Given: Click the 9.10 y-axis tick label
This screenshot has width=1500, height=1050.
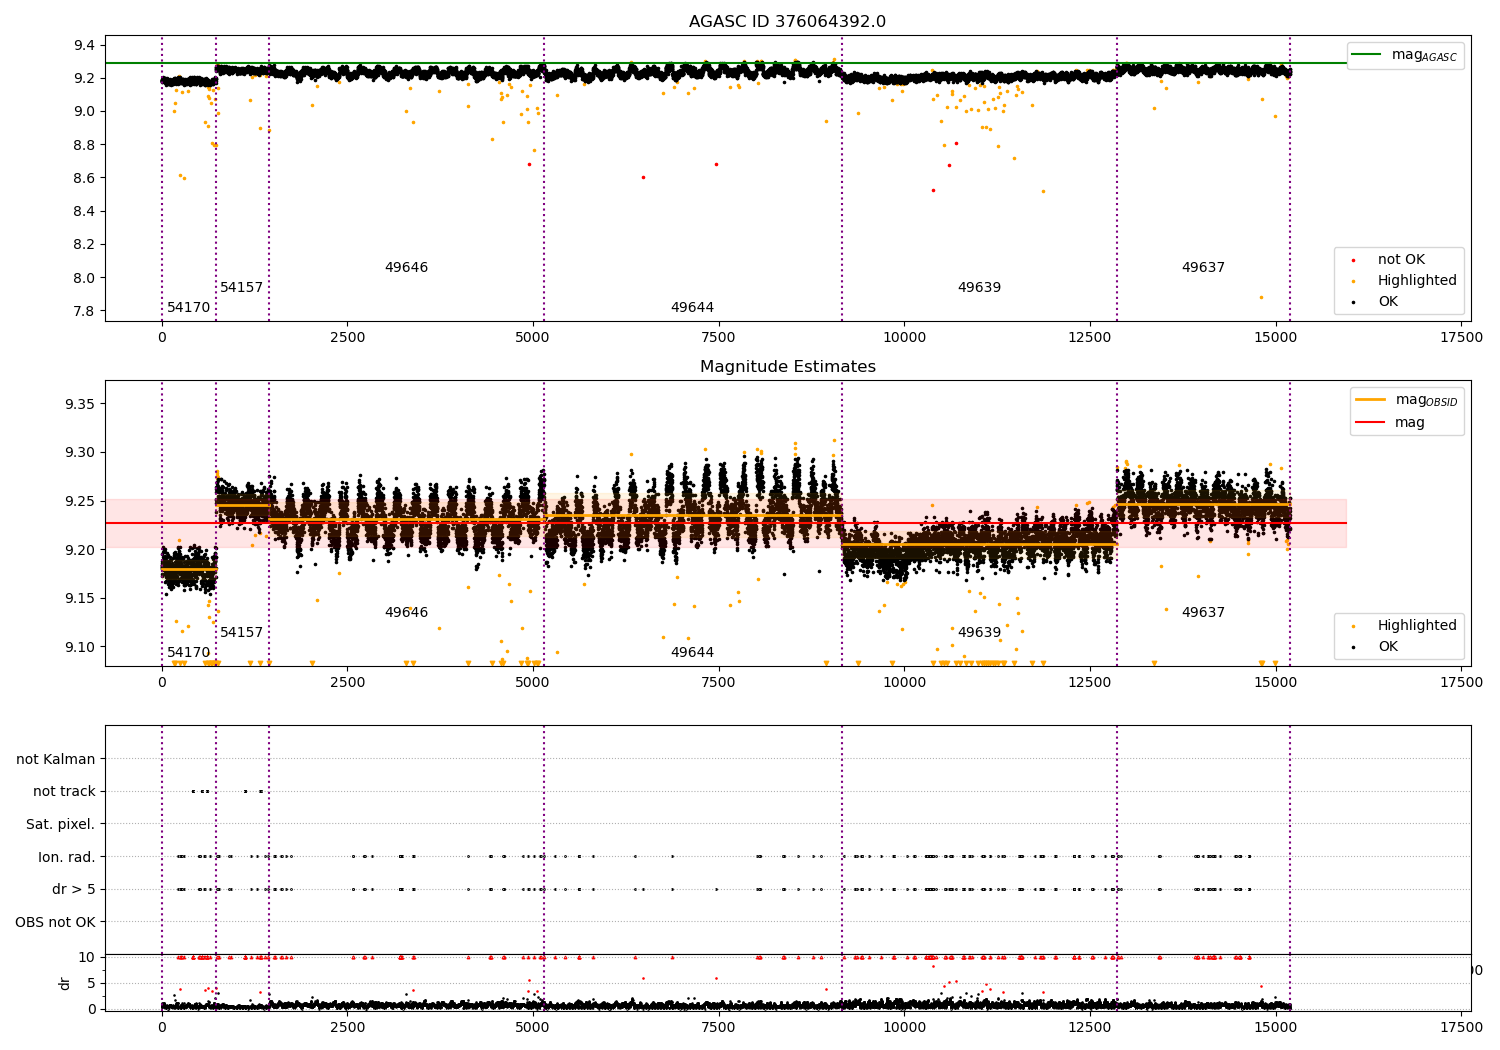Looking at the screenshot, I should (81, 647).
